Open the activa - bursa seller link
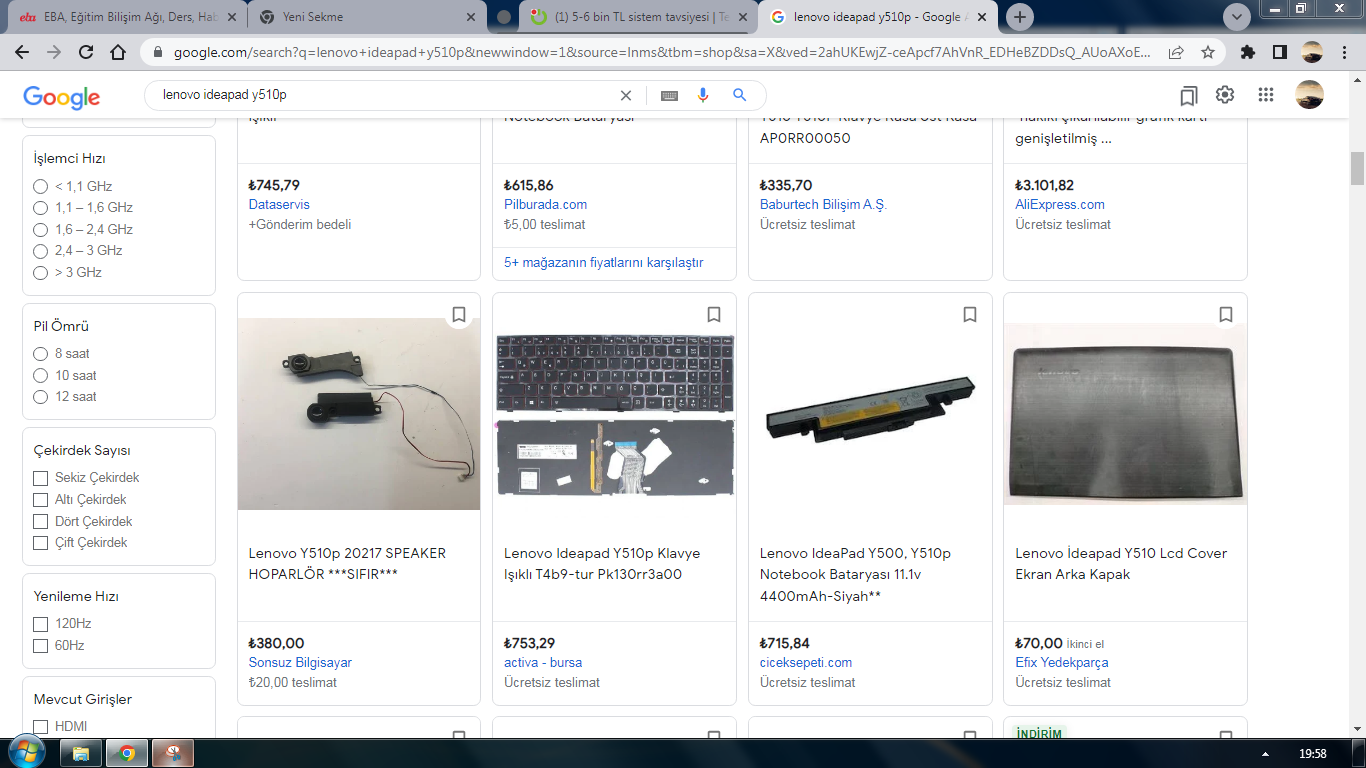The width and height of the screenshot is (1366, 768). coord(543,663)
